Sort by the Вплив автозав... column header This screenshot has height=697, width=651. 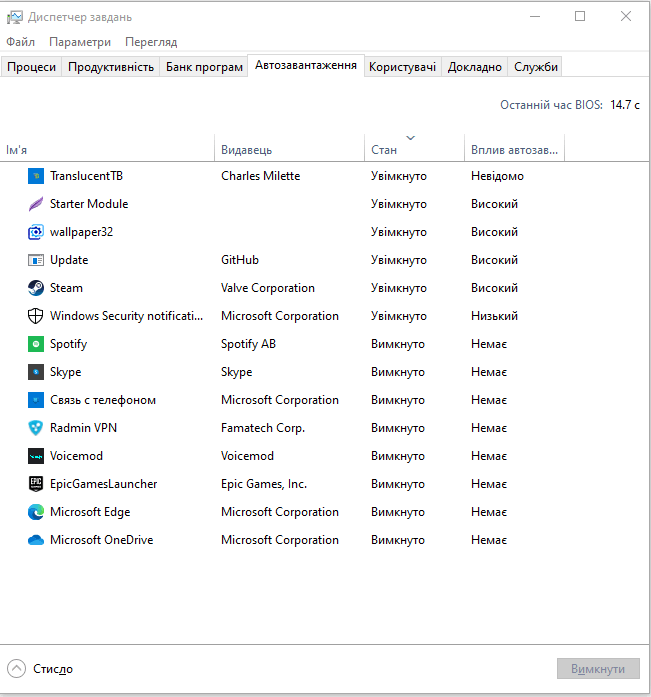[515, 148]
